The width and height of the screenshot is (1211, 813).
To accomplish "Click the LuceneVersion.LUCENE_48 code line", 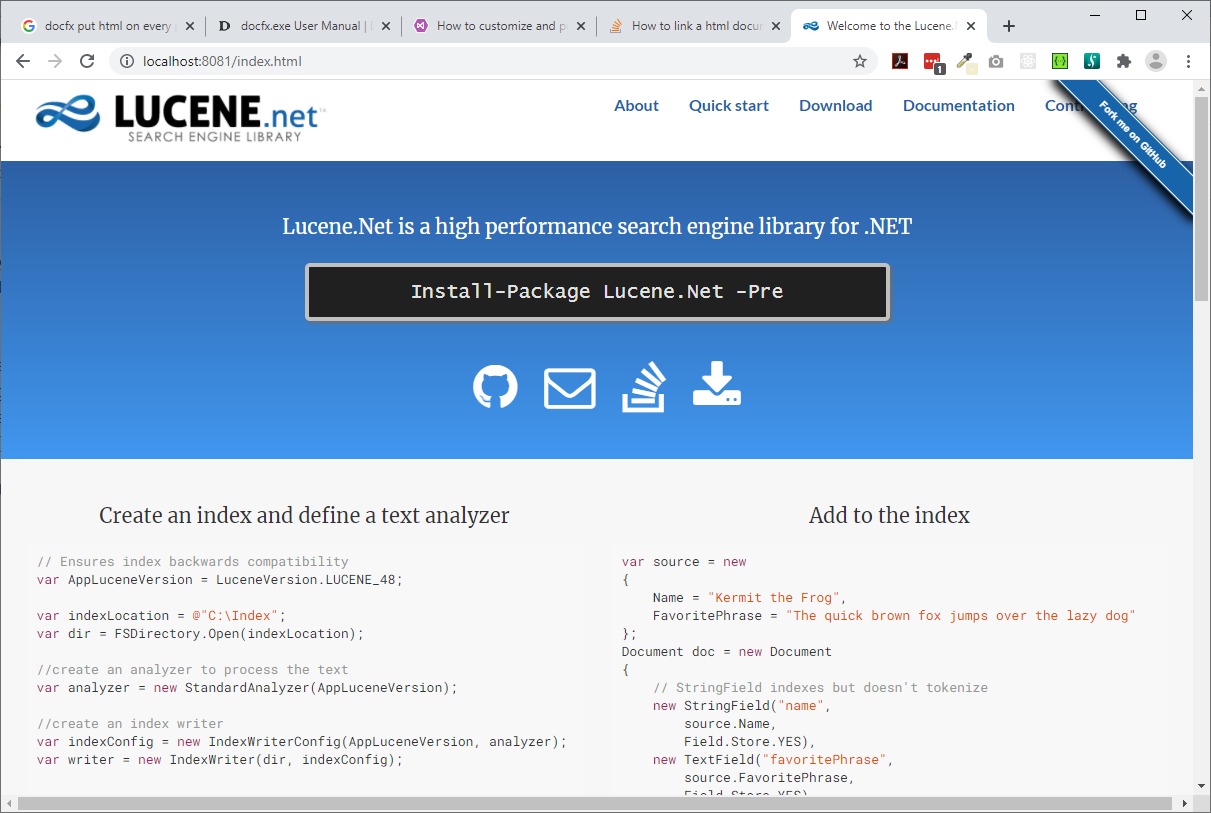I will 220,580.
